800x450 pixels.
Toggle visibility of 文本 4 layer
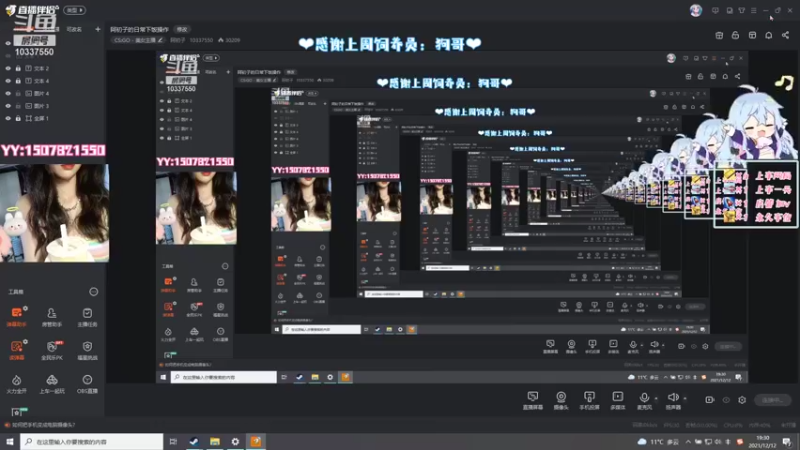[8, 81]
